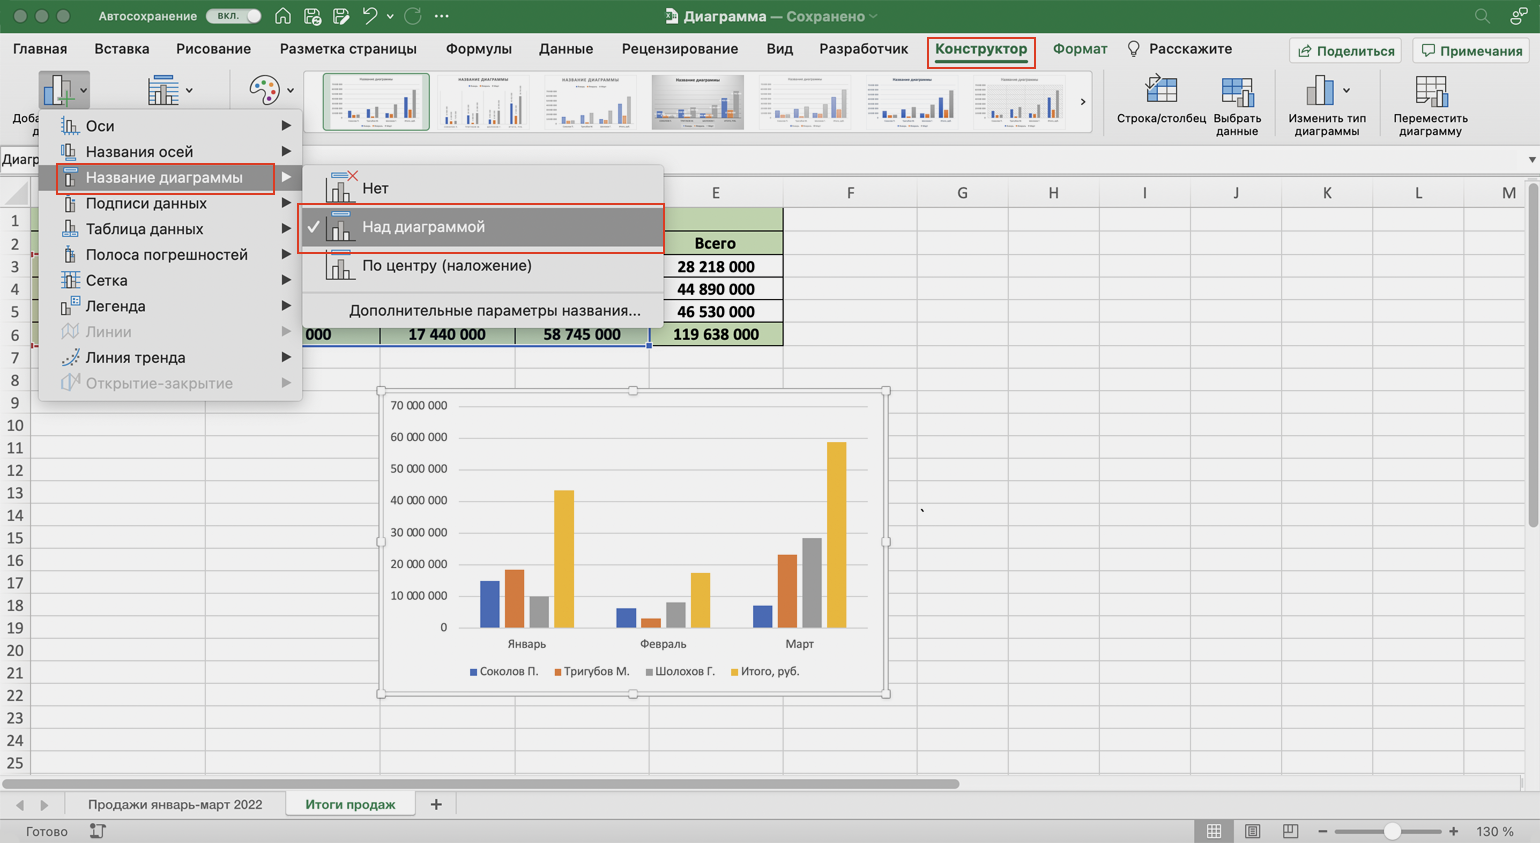Click Поделиться button

coord(1346,50)
